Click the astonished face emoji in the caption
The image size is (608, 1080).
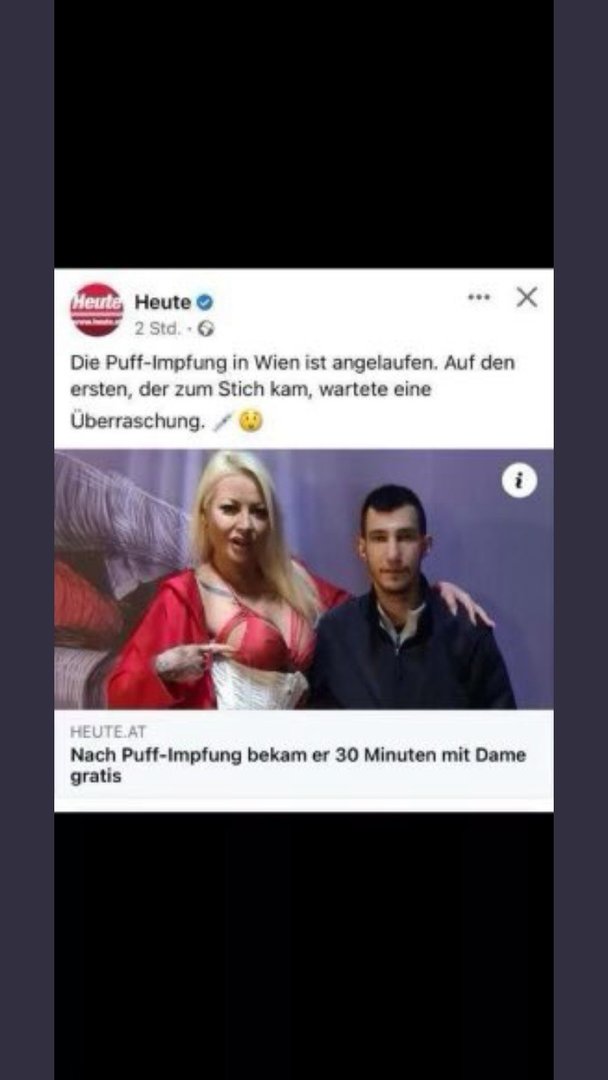coord(251,421)
